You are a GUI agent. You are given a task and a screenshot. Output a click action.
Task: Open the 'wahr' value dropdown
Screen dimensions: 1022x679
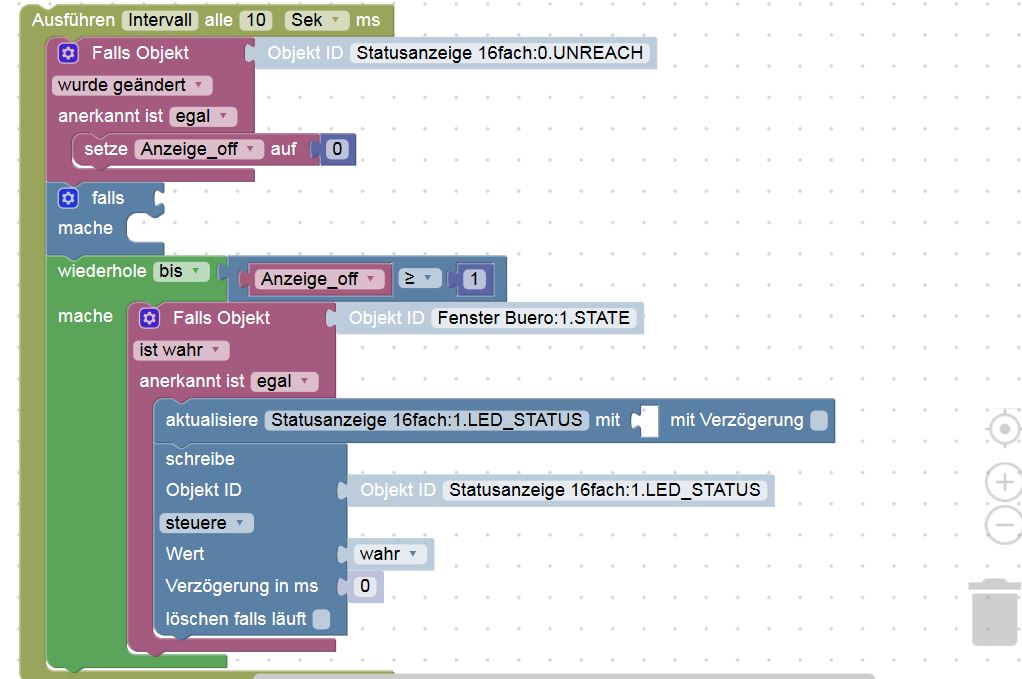point(390,555)
